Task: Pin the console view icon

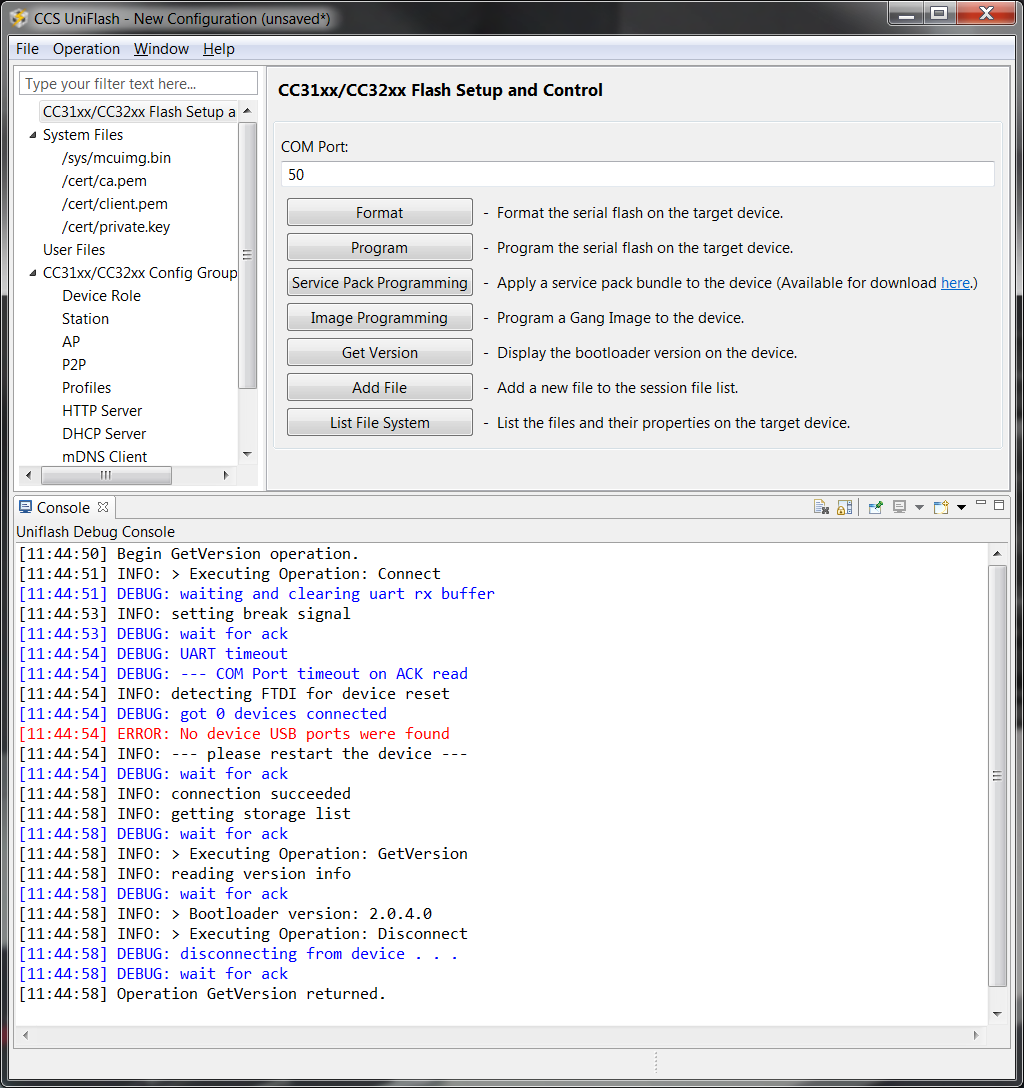Action: 876,507
